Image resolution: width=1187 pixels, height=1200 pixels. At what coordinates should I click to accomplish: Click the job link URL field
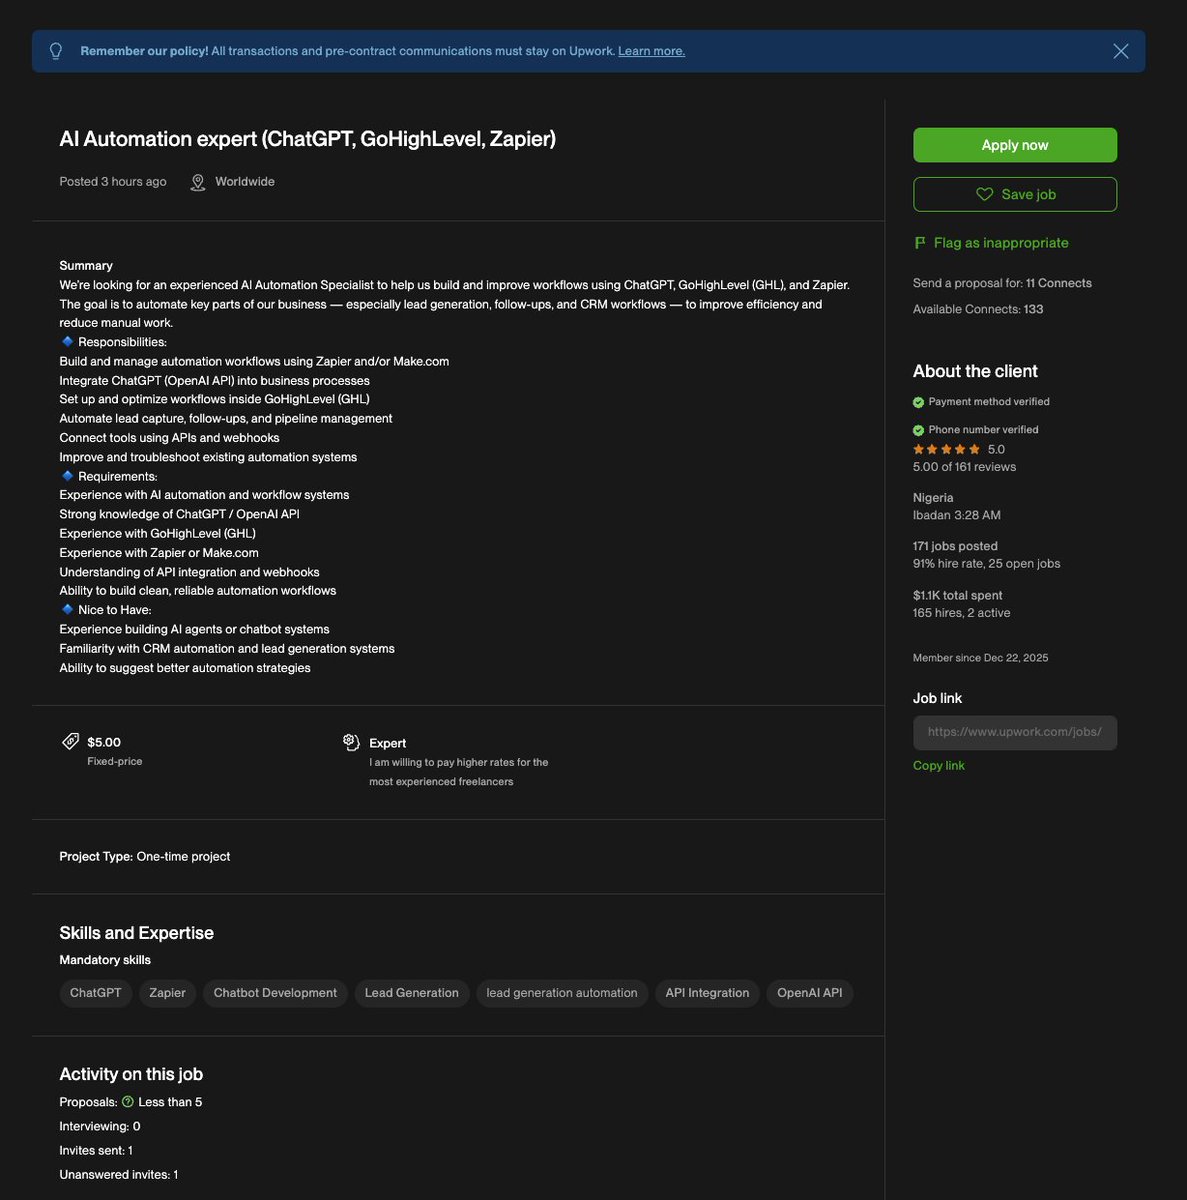[1015, 732]
